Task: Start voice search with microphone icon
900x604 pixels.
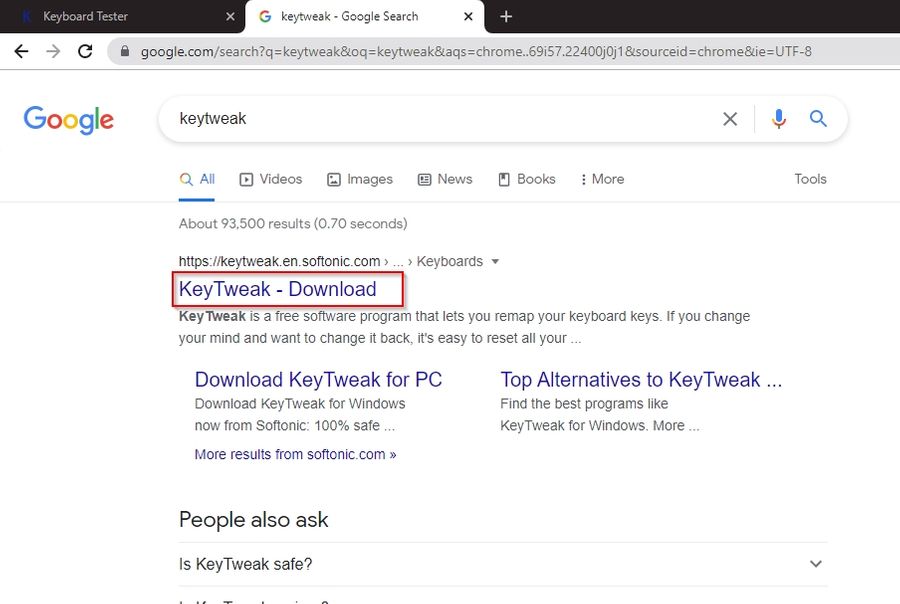Action: click(778, 119)
